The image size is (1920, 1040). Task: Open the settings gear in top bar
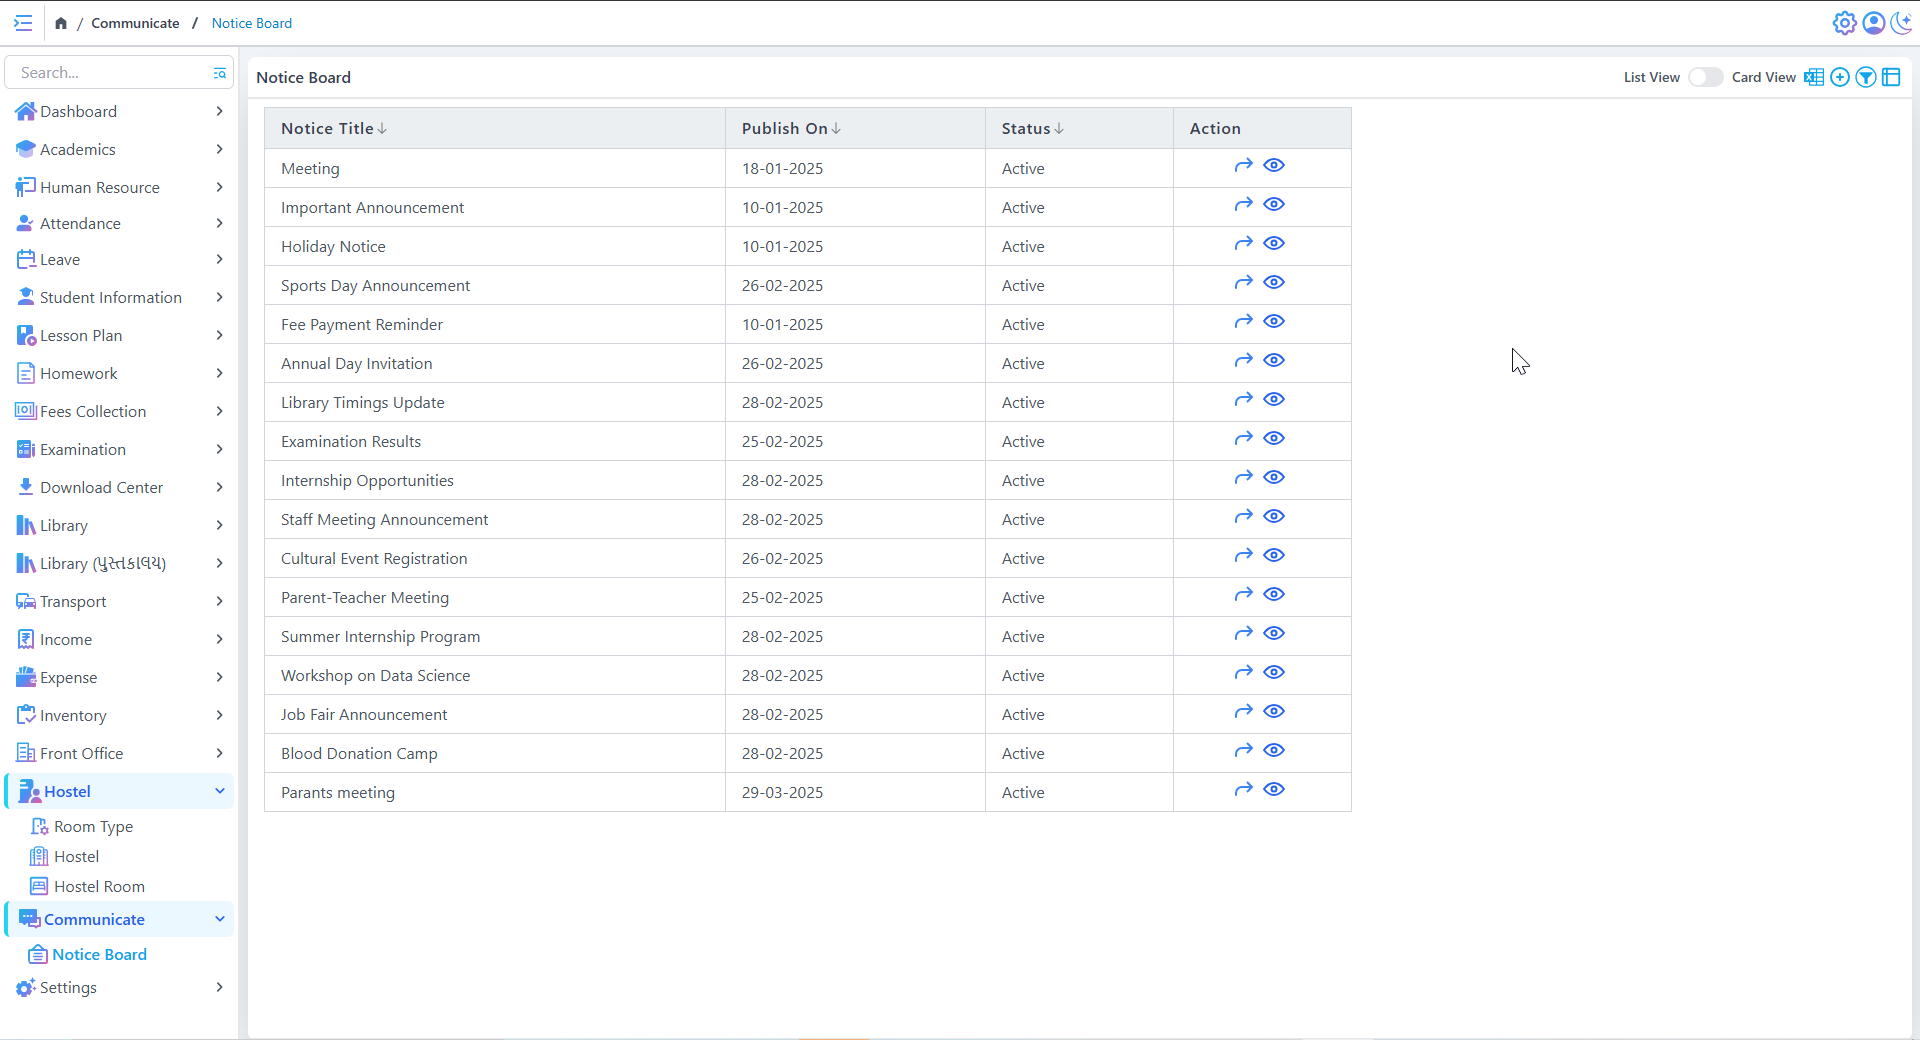[1844, 23]
